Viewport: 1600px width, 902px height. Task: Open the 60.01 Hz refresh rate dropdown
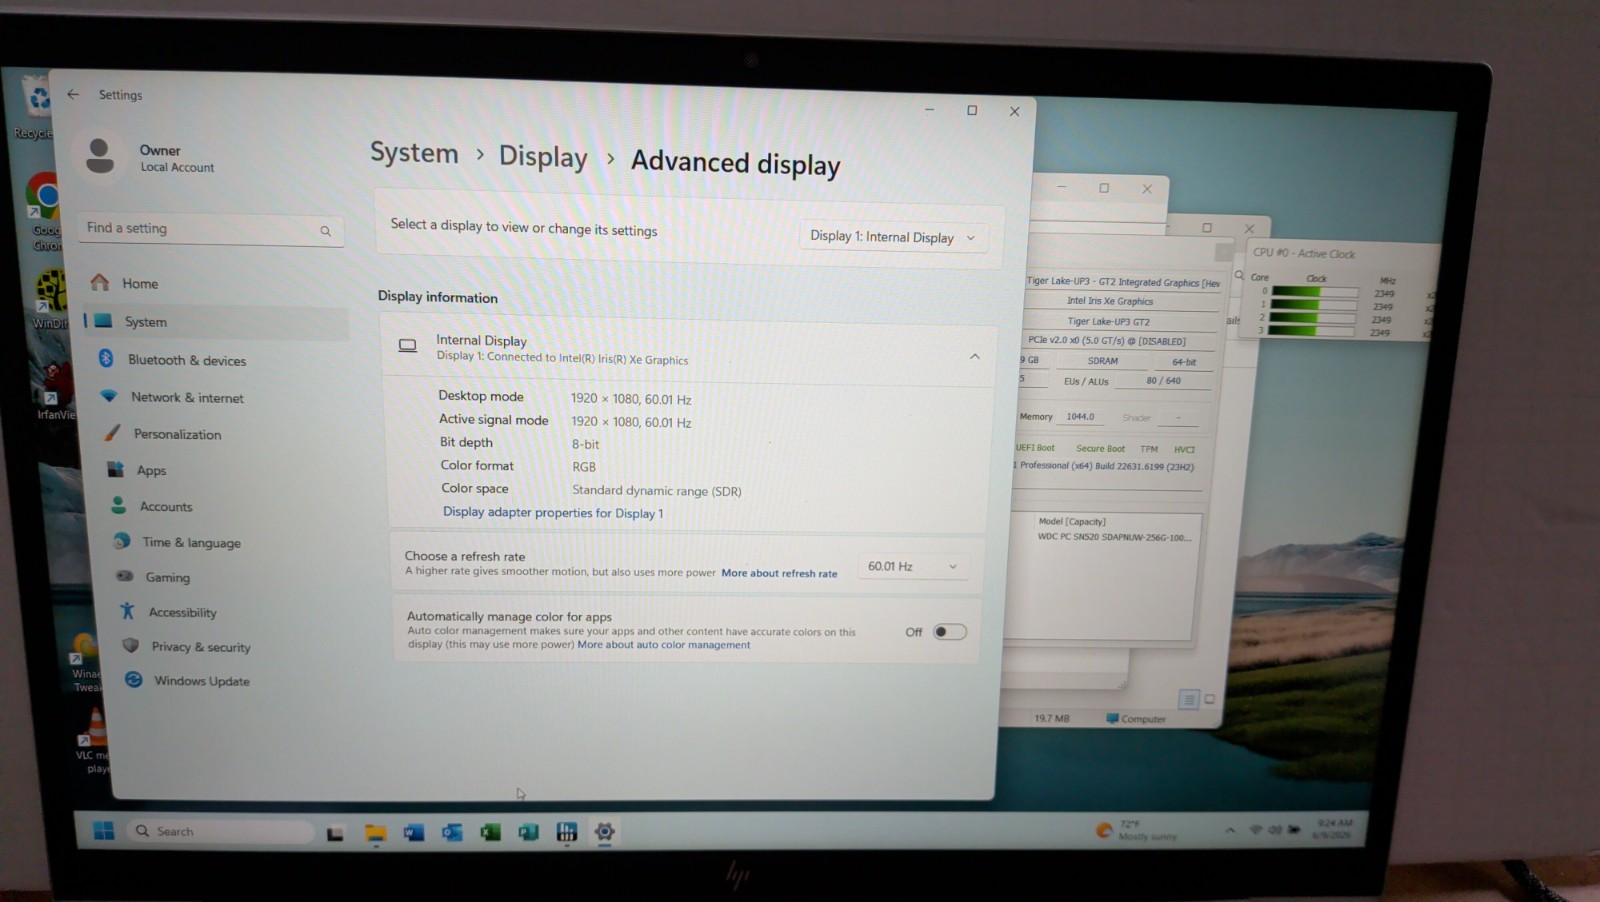tap(913, 566)
